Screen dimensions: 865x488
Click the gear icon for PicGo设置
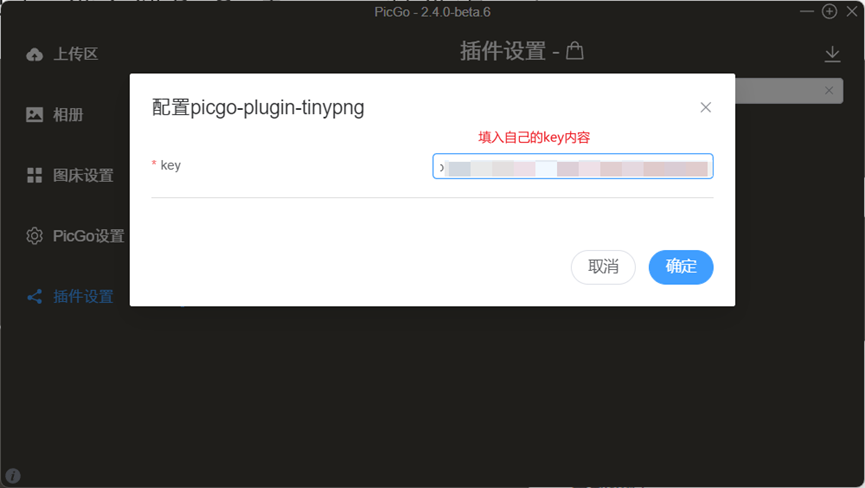pyautogui.click(x=34, y=236)
